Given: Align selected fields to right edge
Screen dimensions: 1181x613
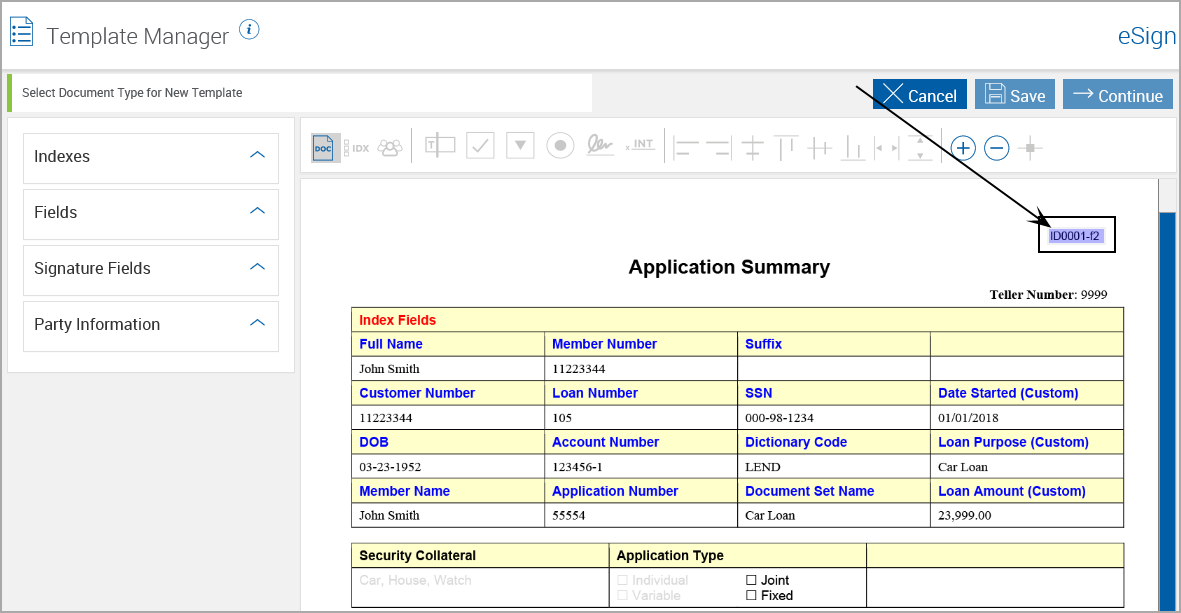Looking at the screenshot, I should pos(719,148).
